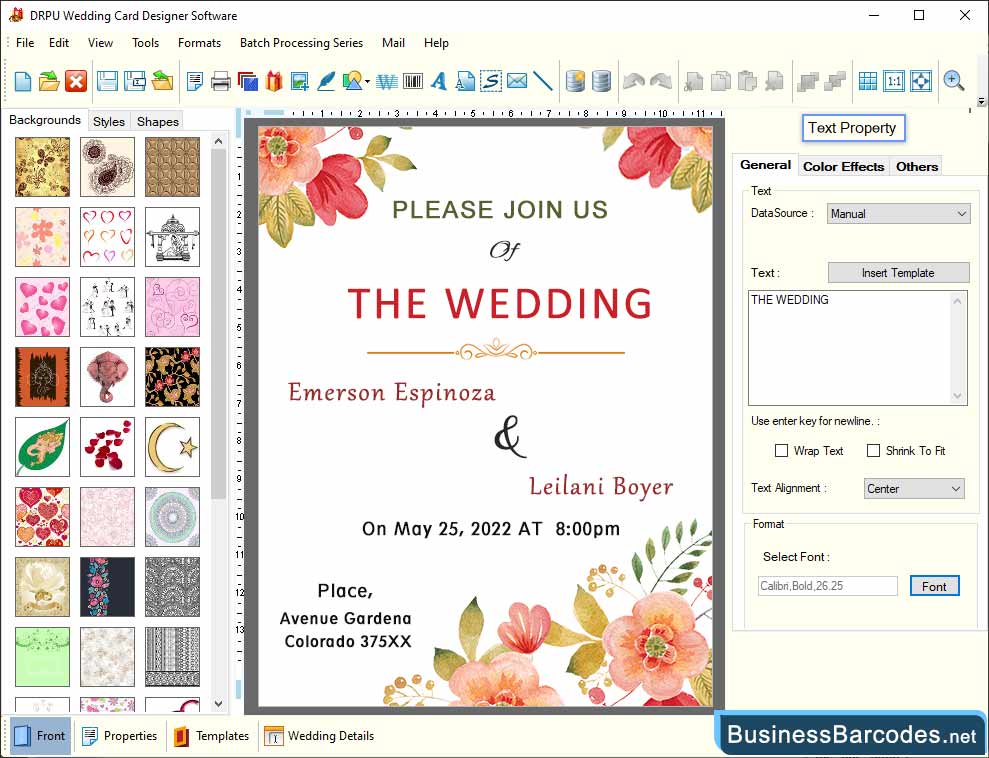This screenshot has height=758, width=989.
Task: Select the stylized A text tool
Action: [x=439, y=81]
